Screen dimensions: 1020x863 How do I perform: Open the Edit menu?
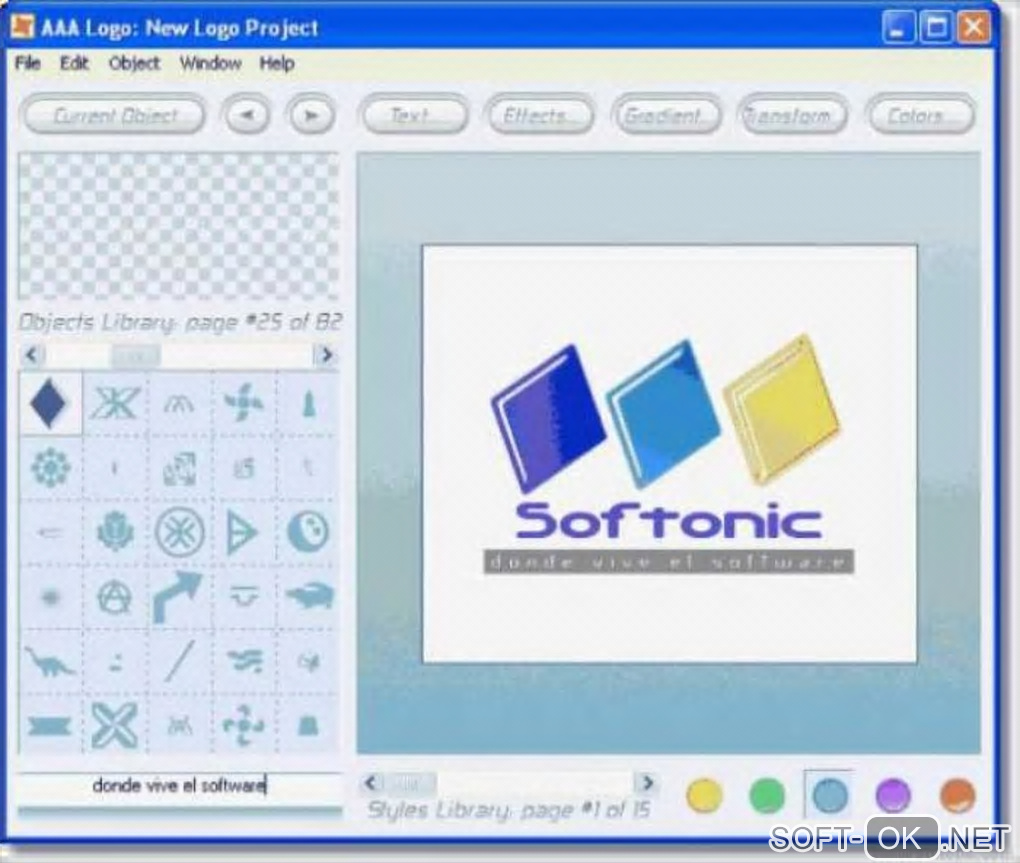click(74, 63)
